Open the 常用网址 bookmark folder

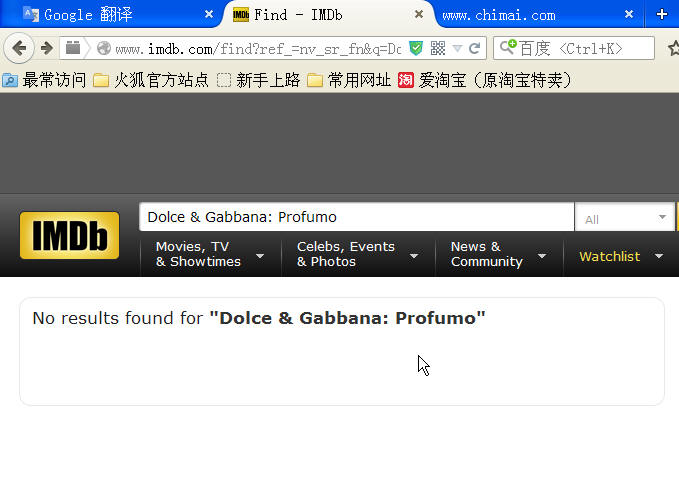[x=349, y=80]
